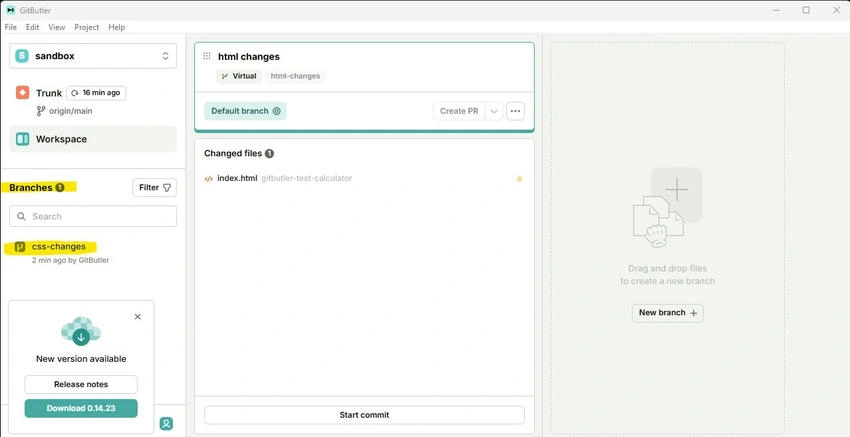Click the yellow modified status dot
850x437 pixels.
coord(519,178)
